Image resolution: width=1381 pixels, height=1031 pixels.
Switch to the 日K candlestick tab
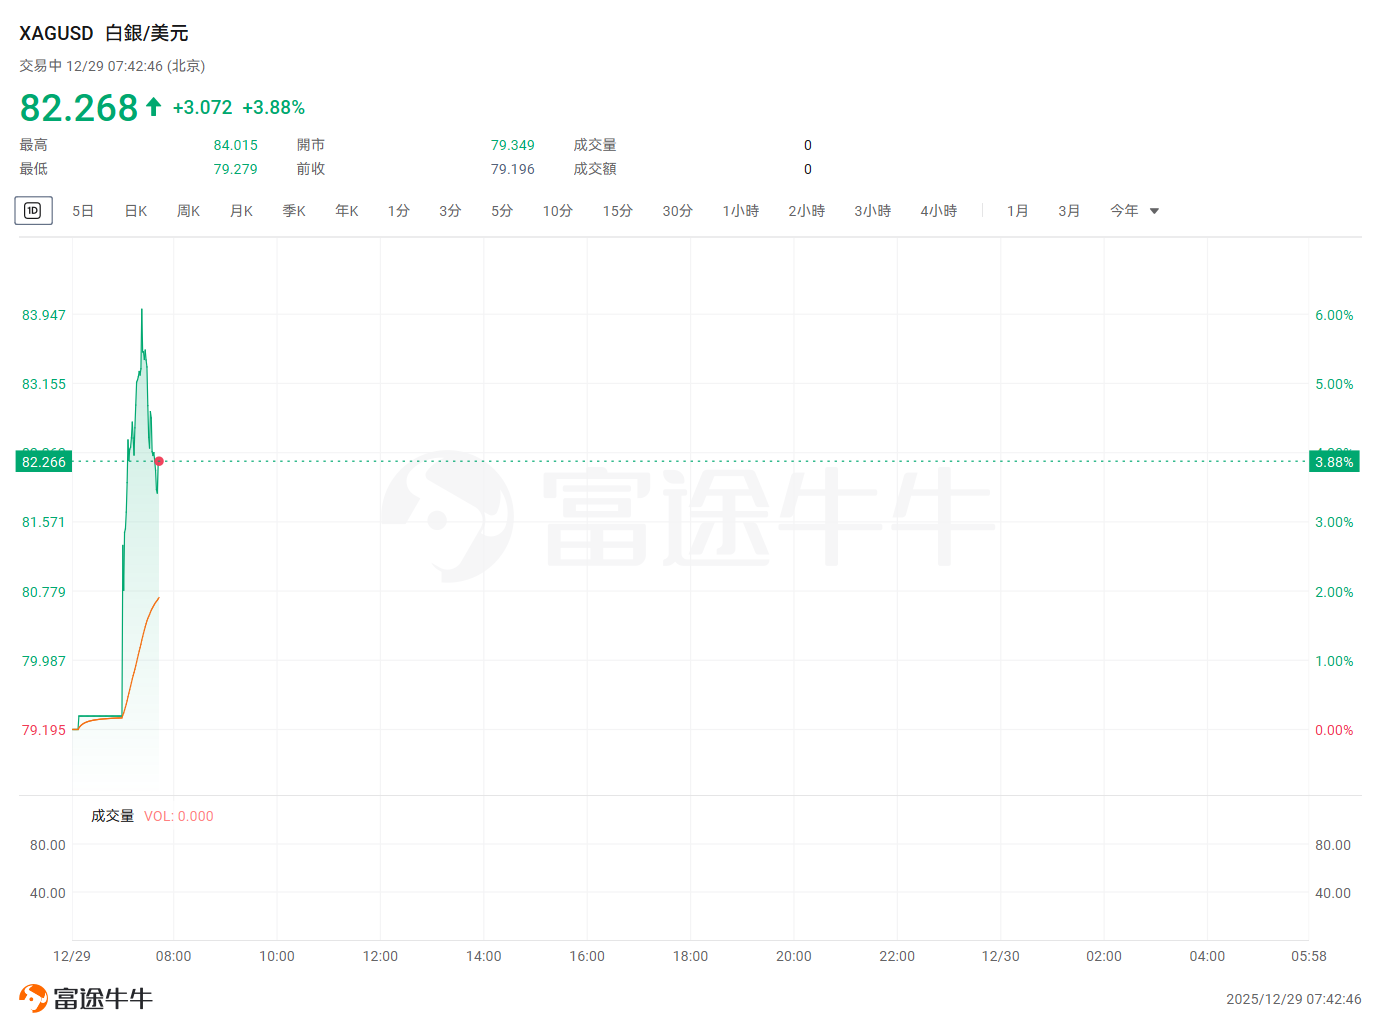click(136, 211)
